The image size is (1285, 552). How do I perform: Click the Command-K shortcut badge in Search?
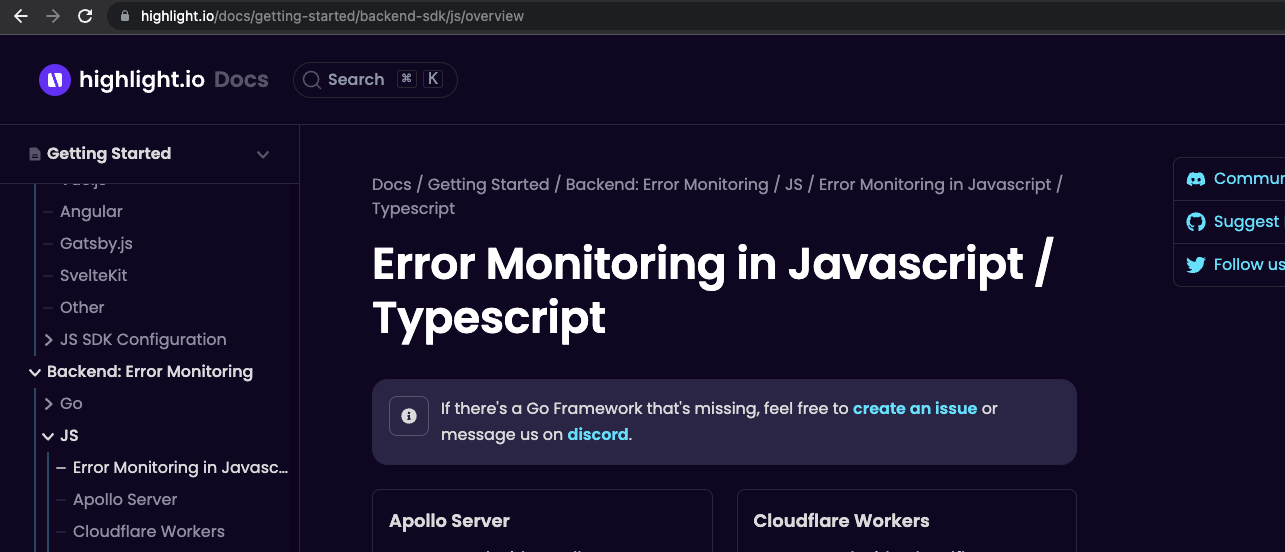pyautogui.click(x=420, y=80)
